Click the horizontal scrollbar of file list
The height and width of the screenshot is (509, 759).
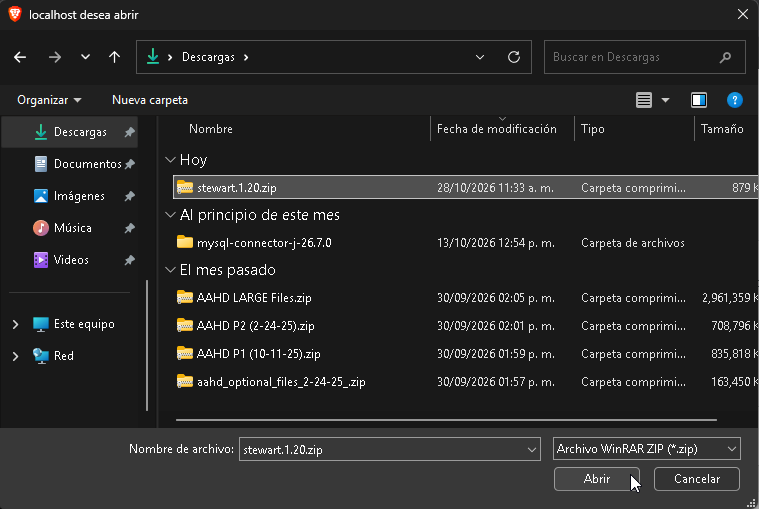[446, 420]
